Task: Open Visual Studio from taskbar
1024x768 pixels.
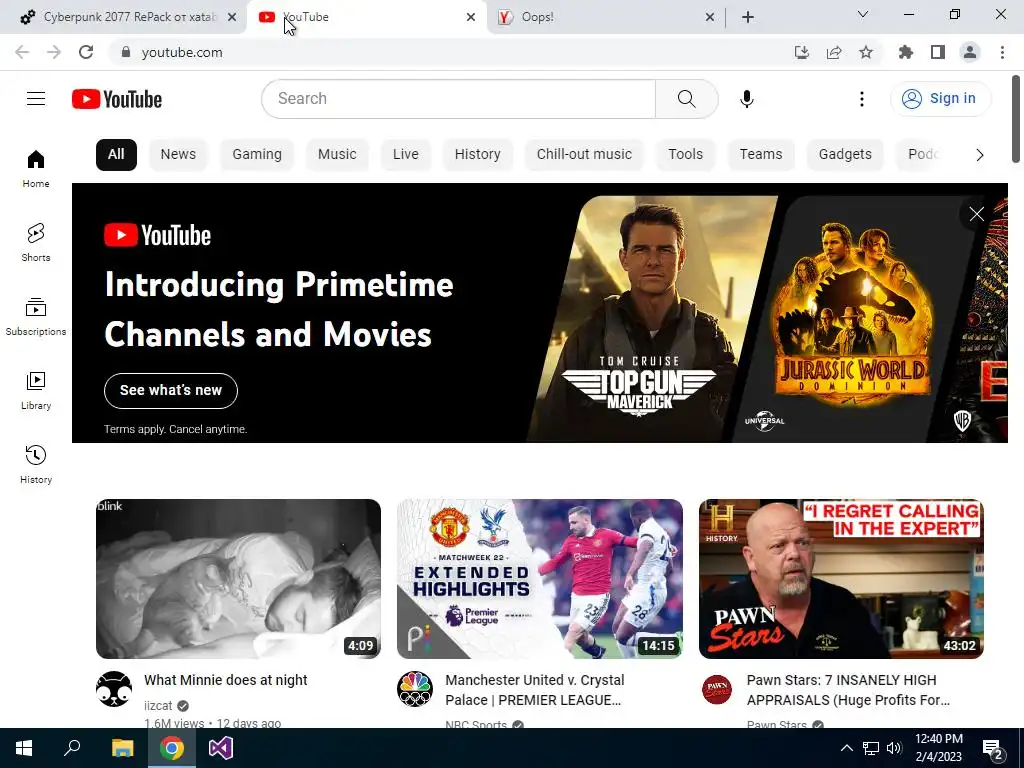Action: pyautogui.click(x=221, y=748)
